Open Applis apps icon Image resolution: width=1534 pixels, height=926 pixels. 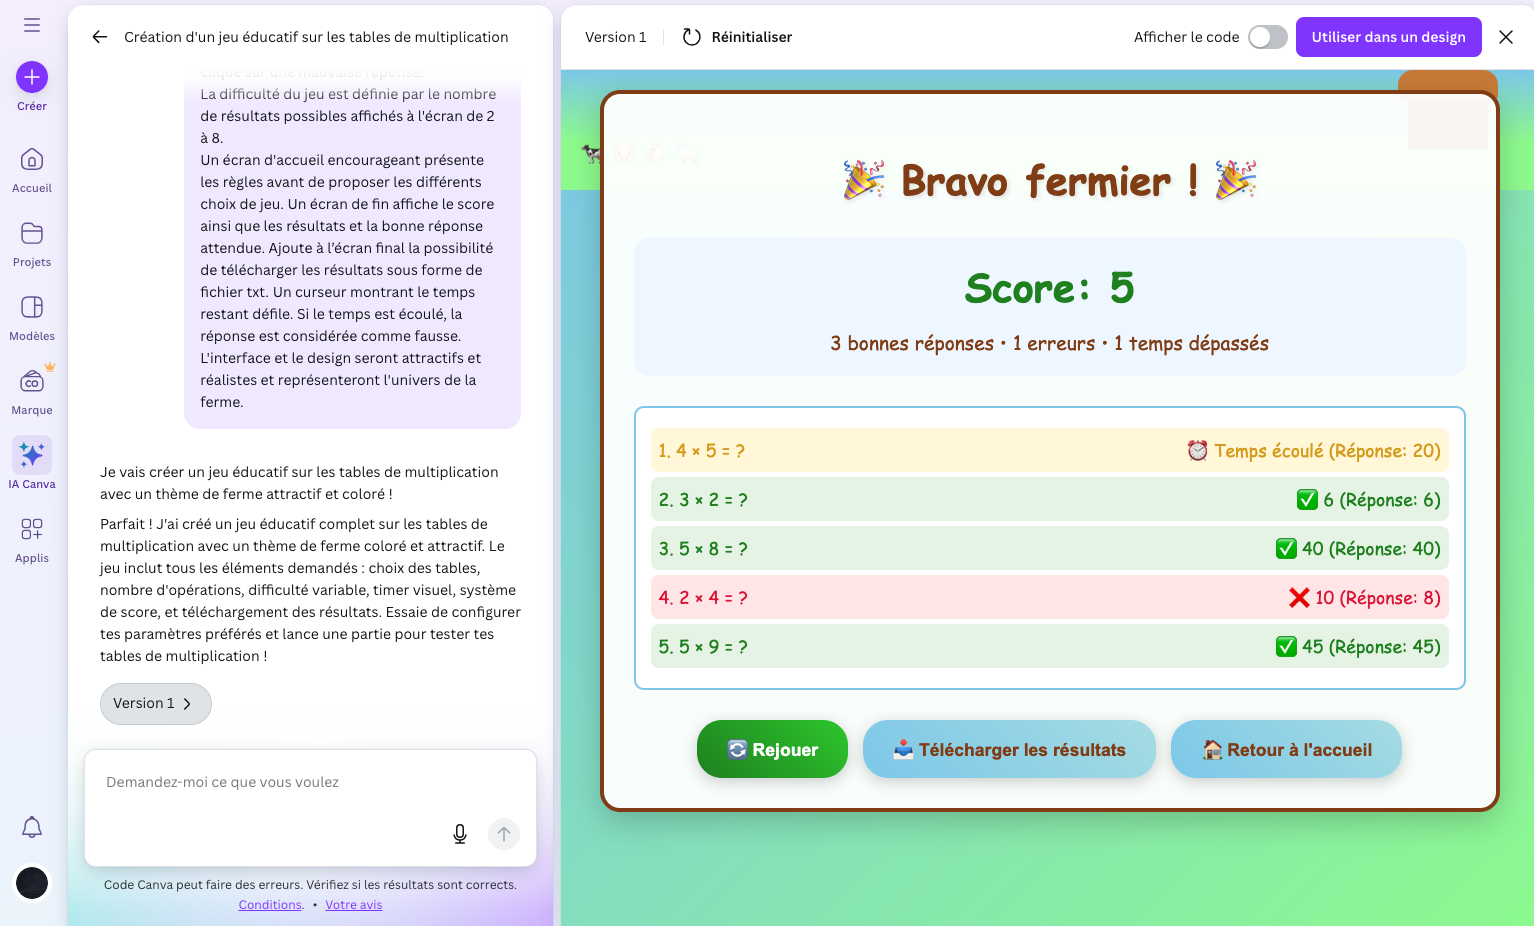pyautogui.click(x=32, y=530)
